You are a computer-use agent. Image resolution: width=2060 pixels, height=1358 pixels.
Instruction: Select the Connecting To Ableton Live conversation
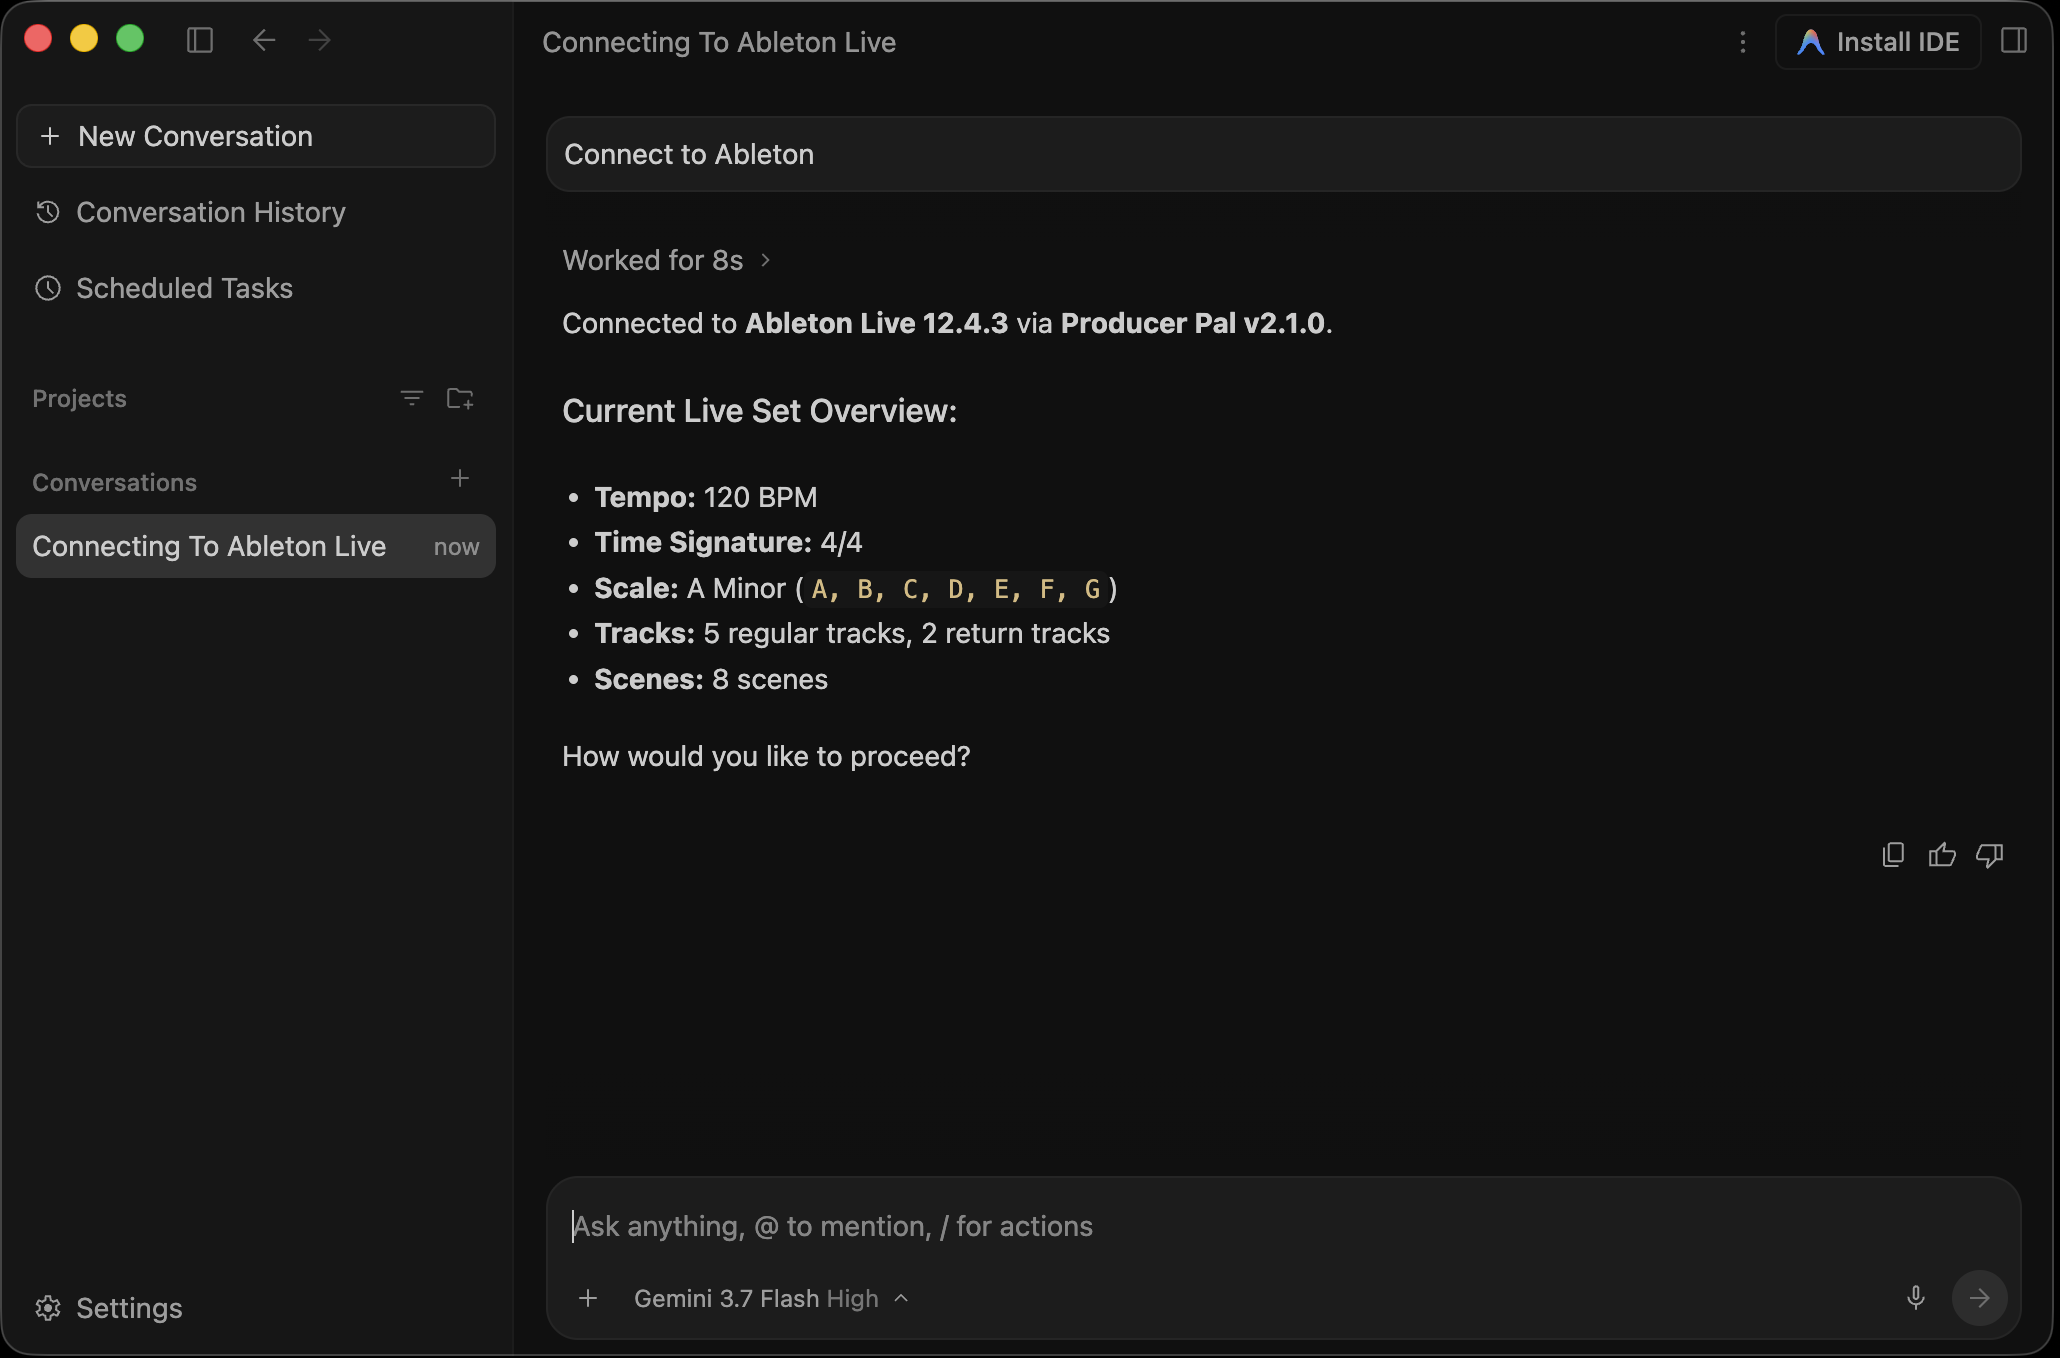(256, 546)
